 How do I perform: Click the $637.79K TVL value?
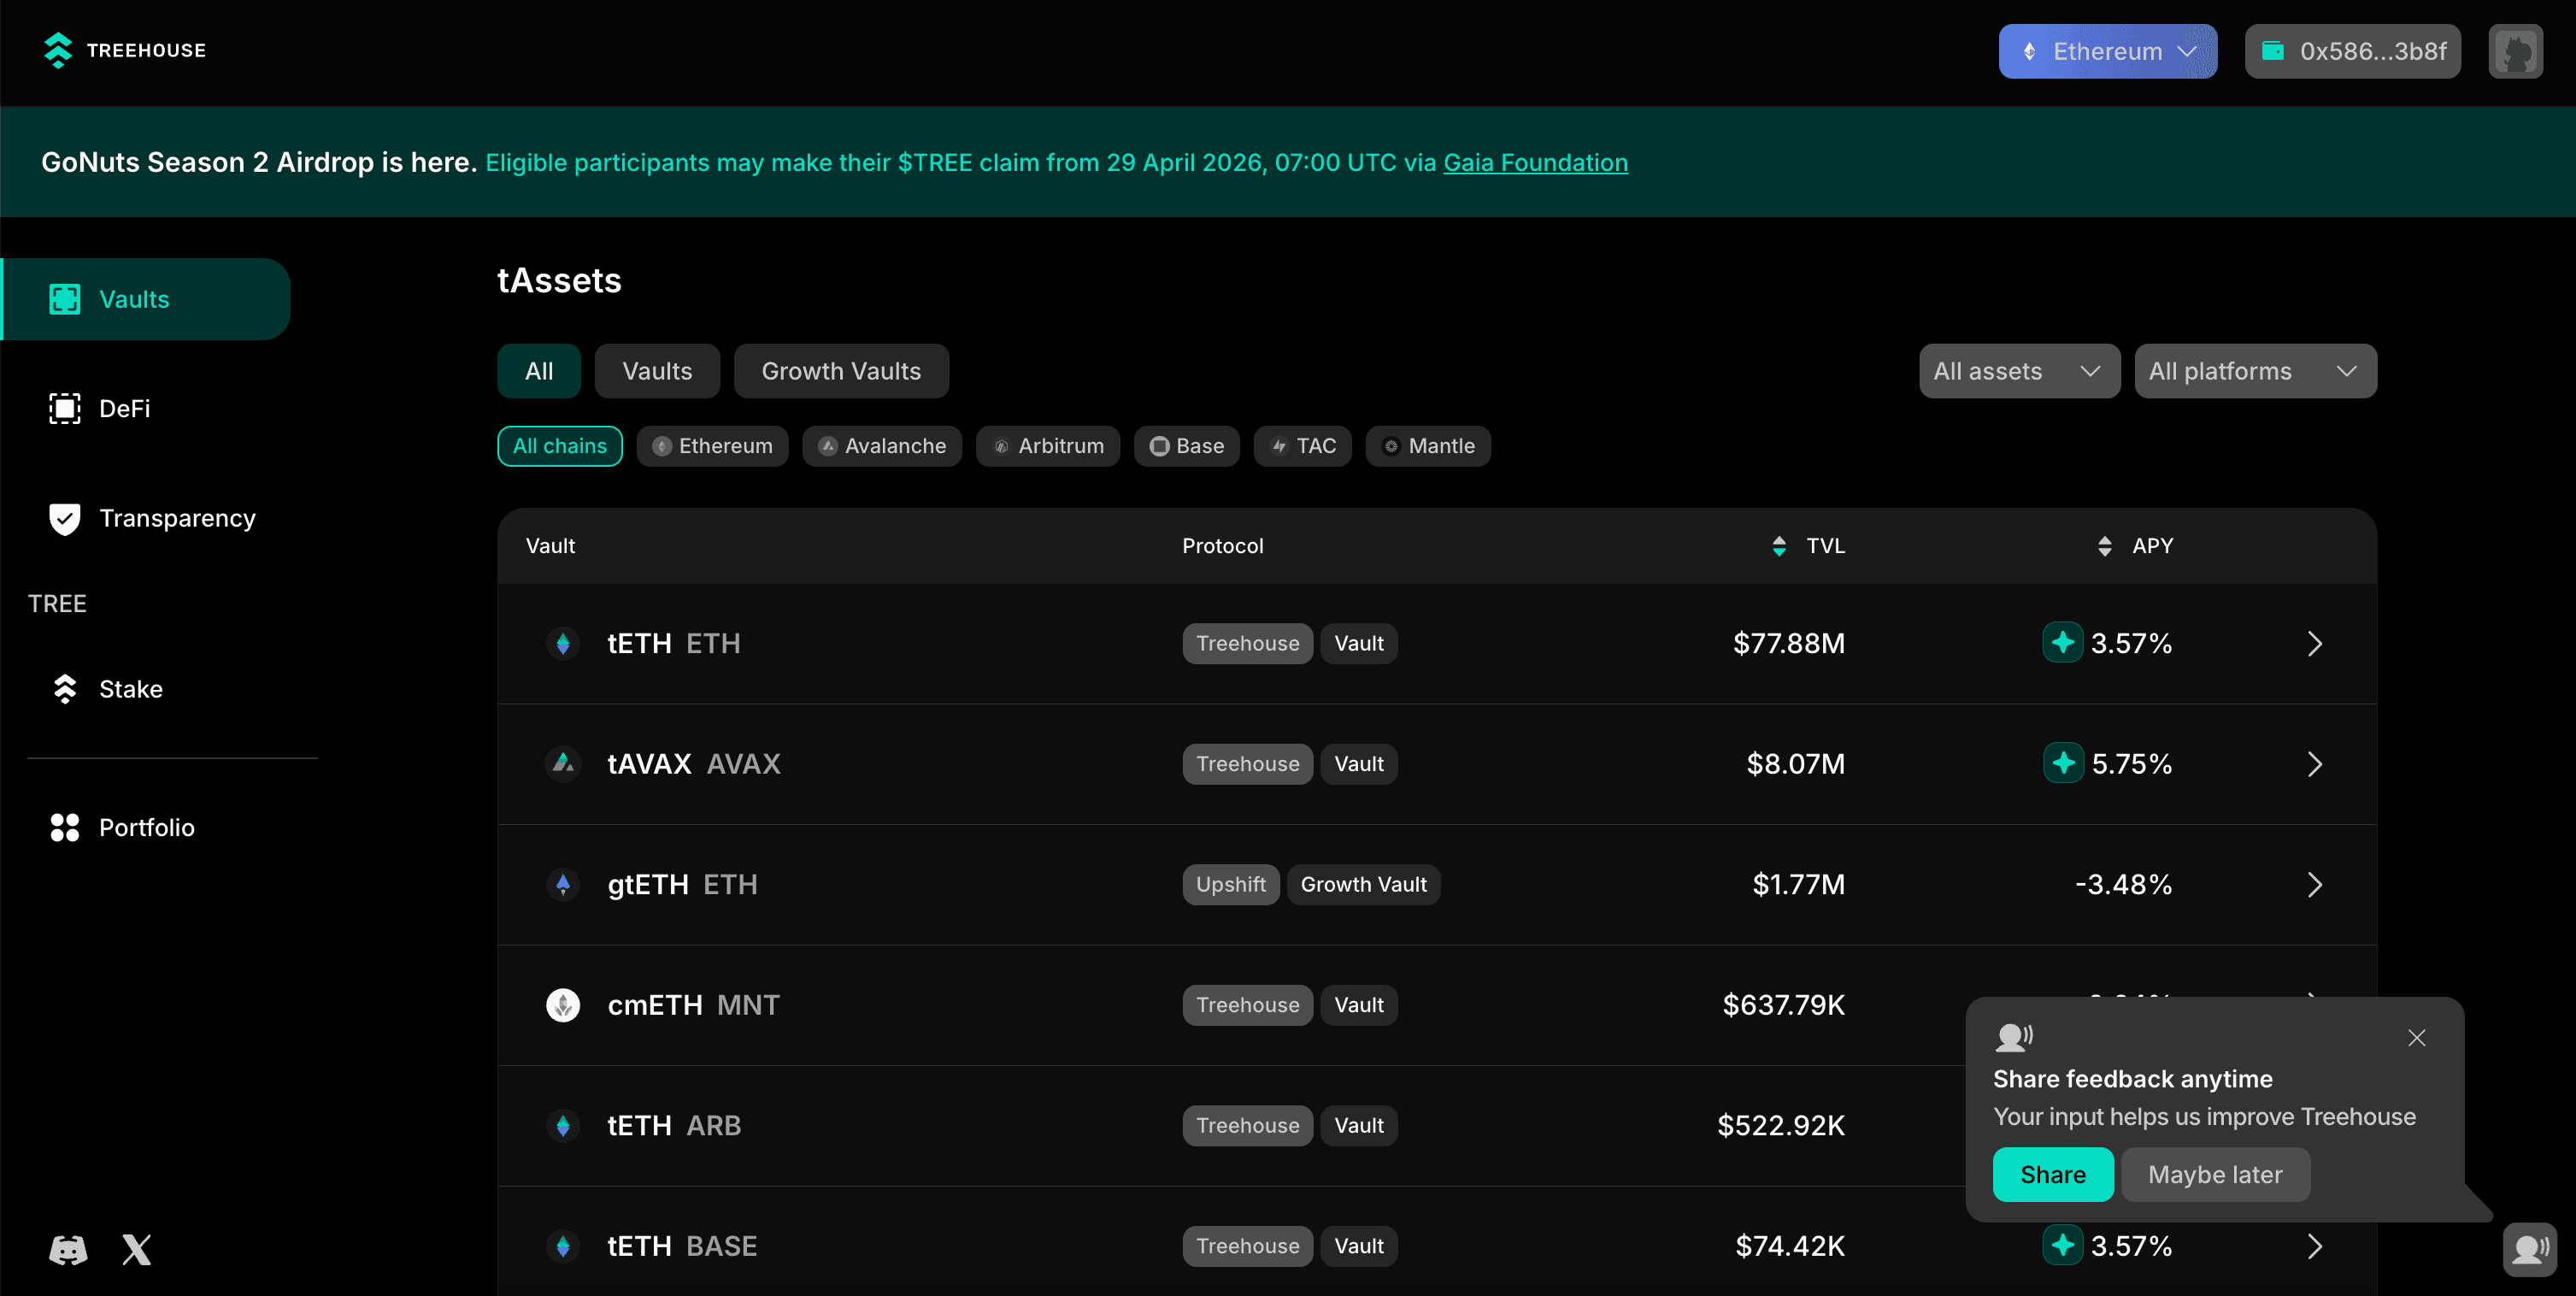coord(1783,1005)
